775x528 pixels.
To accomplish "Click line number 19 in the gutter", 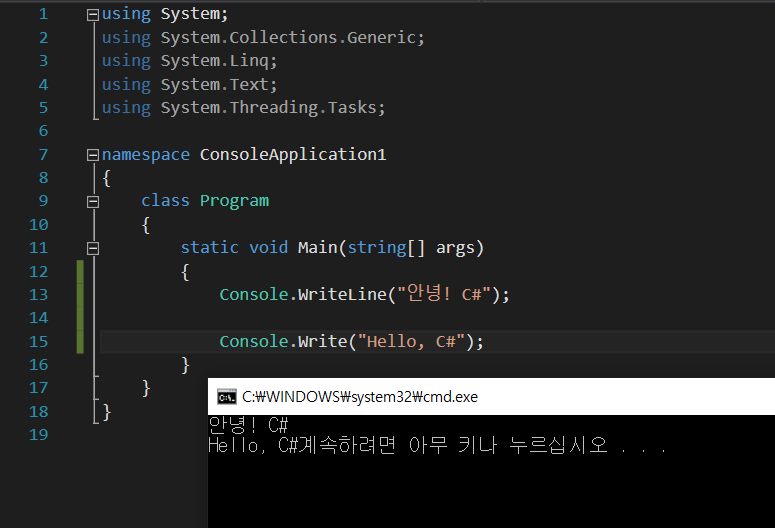I will [39, 435].
